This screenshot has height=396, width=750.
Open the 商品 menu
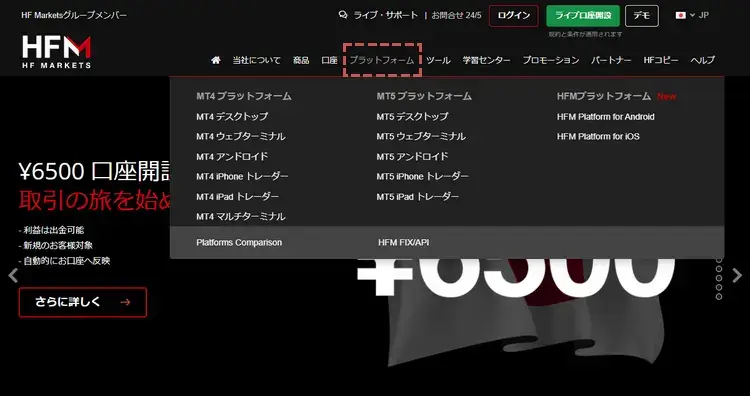coord(301,60)
